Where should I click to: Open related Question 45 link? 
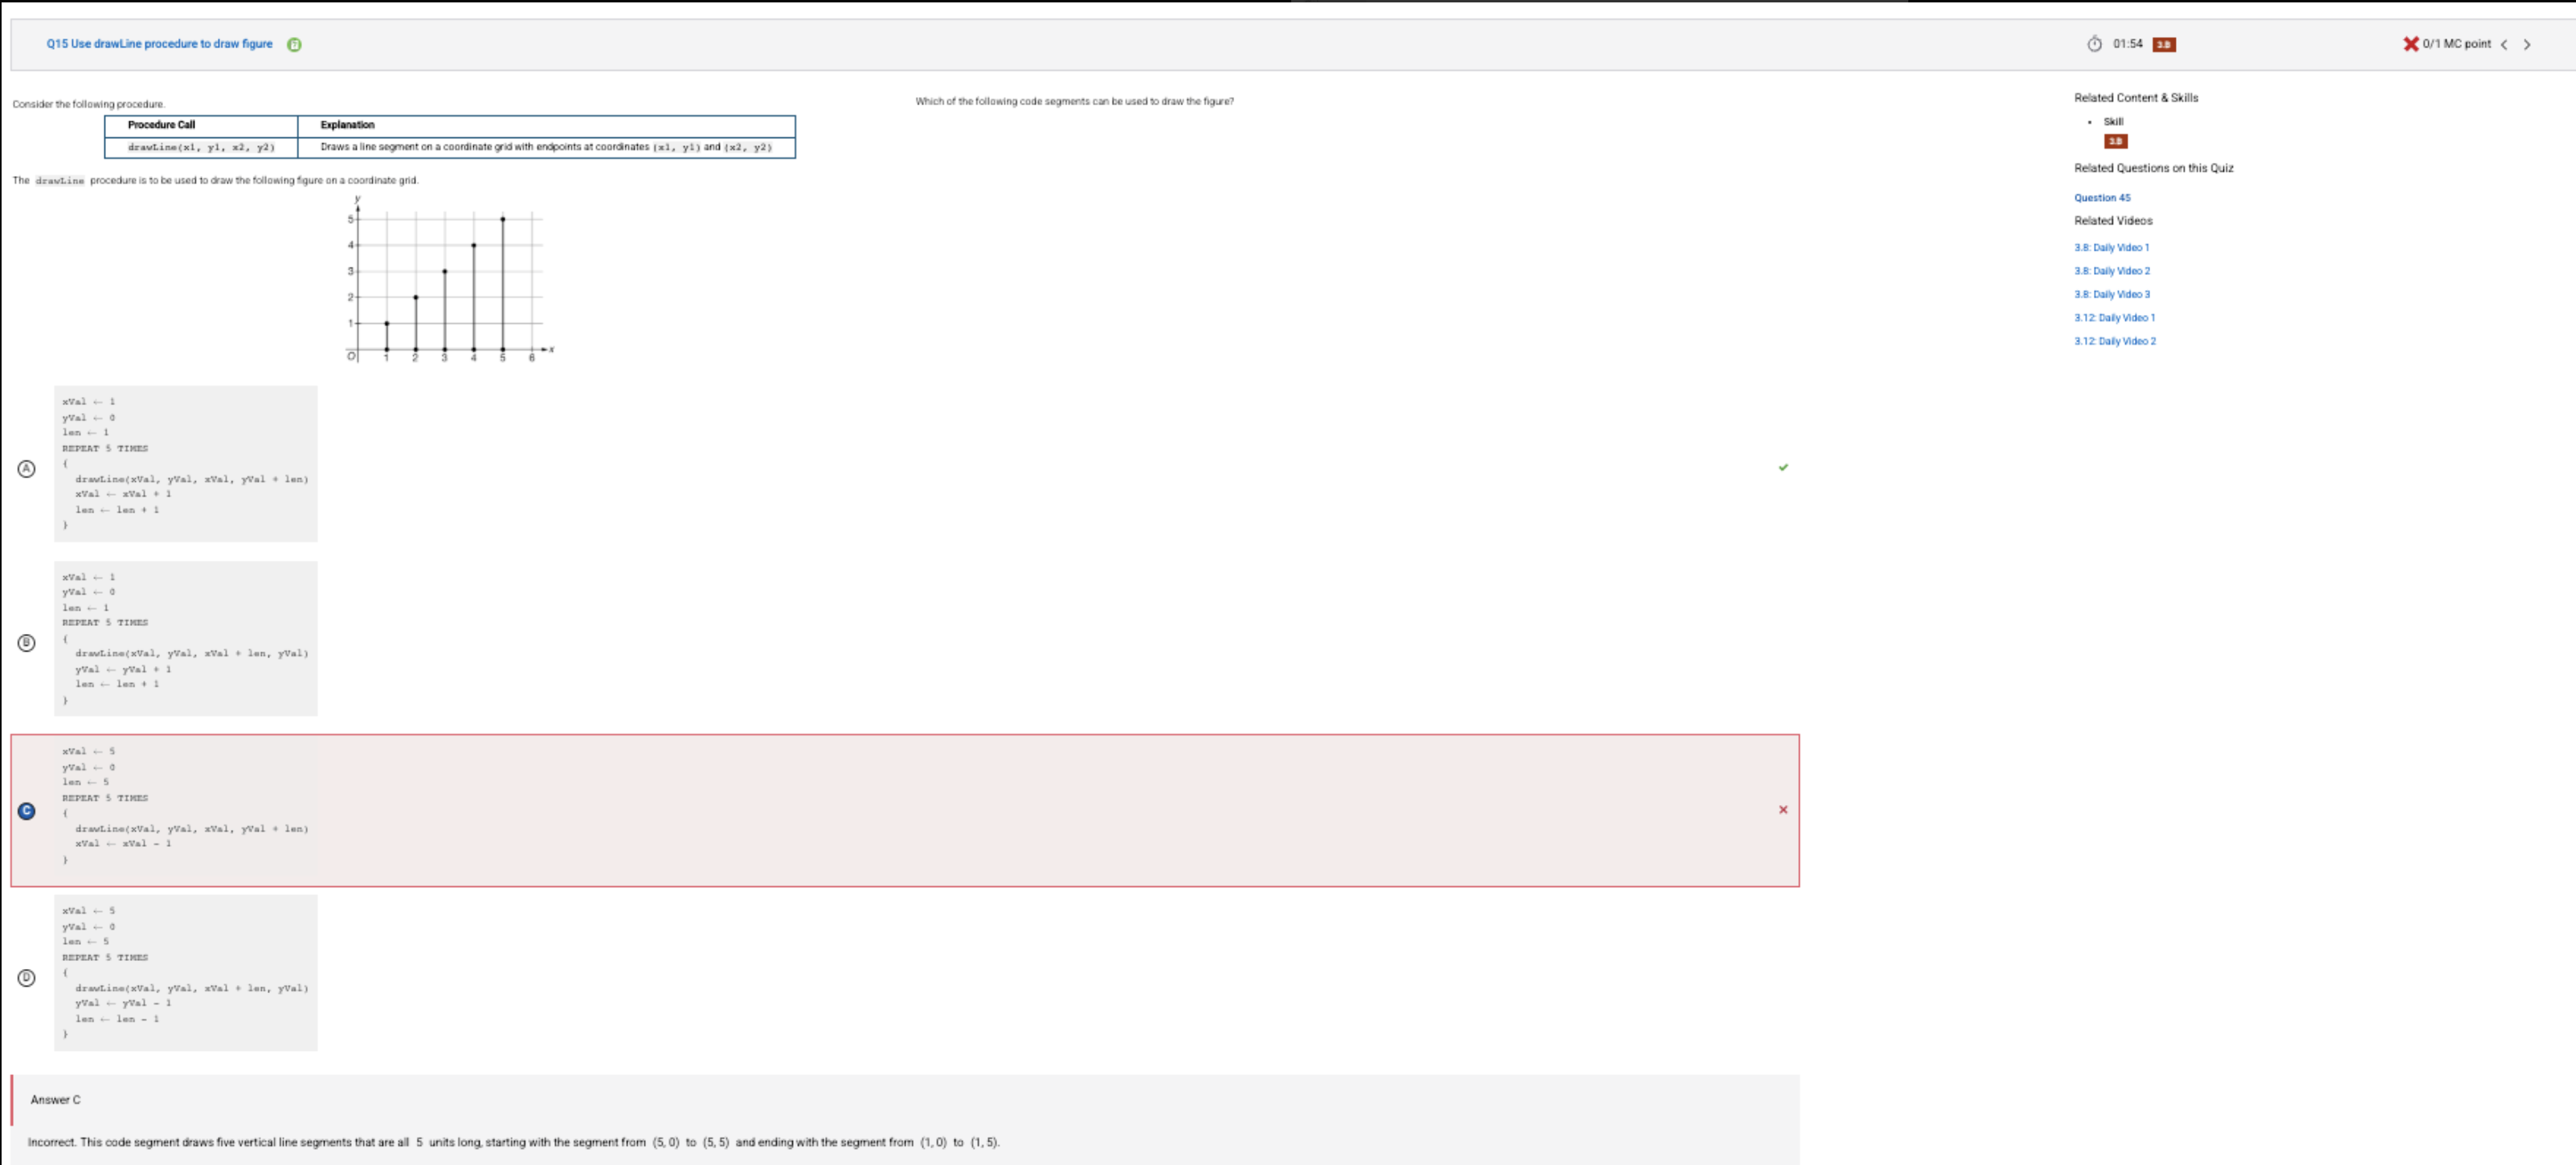[x=2102, y=198]
